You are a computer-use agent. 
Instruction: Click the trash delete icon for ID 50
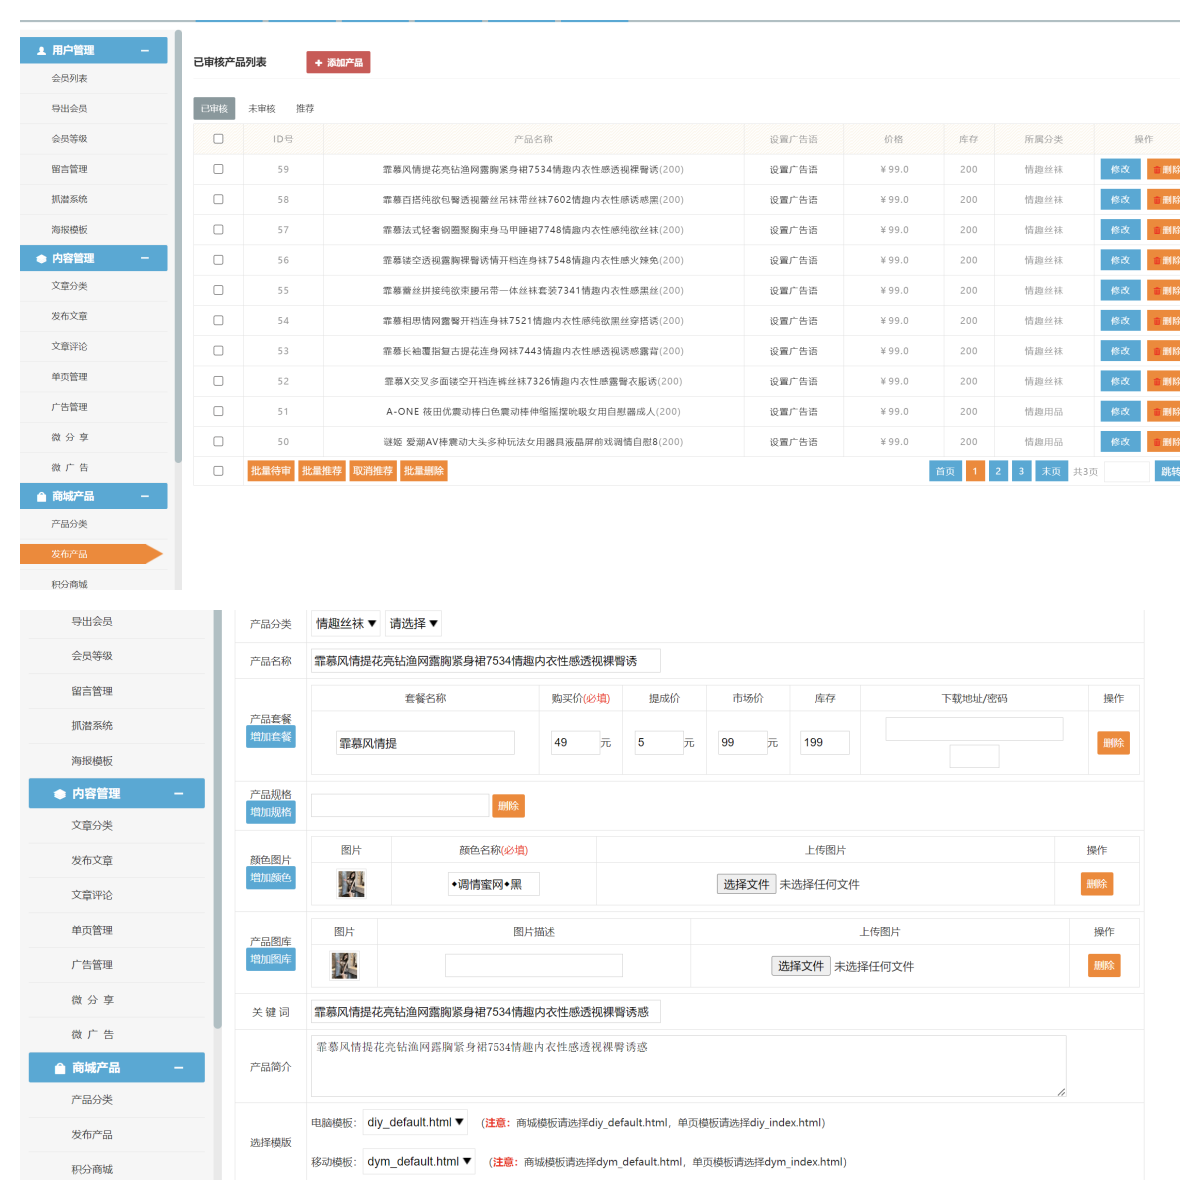coord(1157,442)
